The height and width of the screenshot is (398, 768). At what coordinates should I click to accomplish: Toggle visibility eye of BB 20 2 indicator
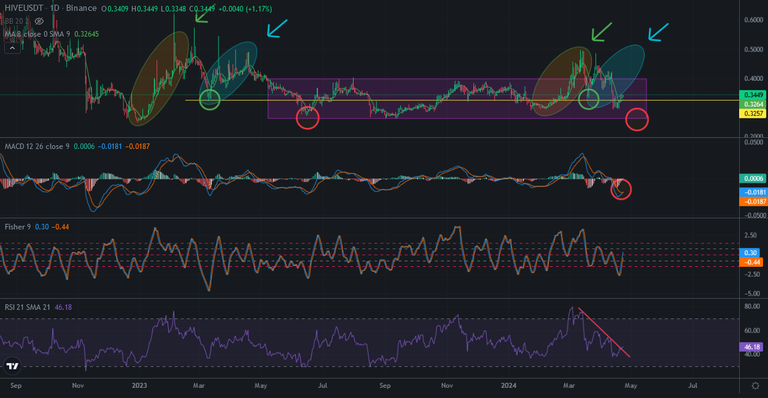39,21
